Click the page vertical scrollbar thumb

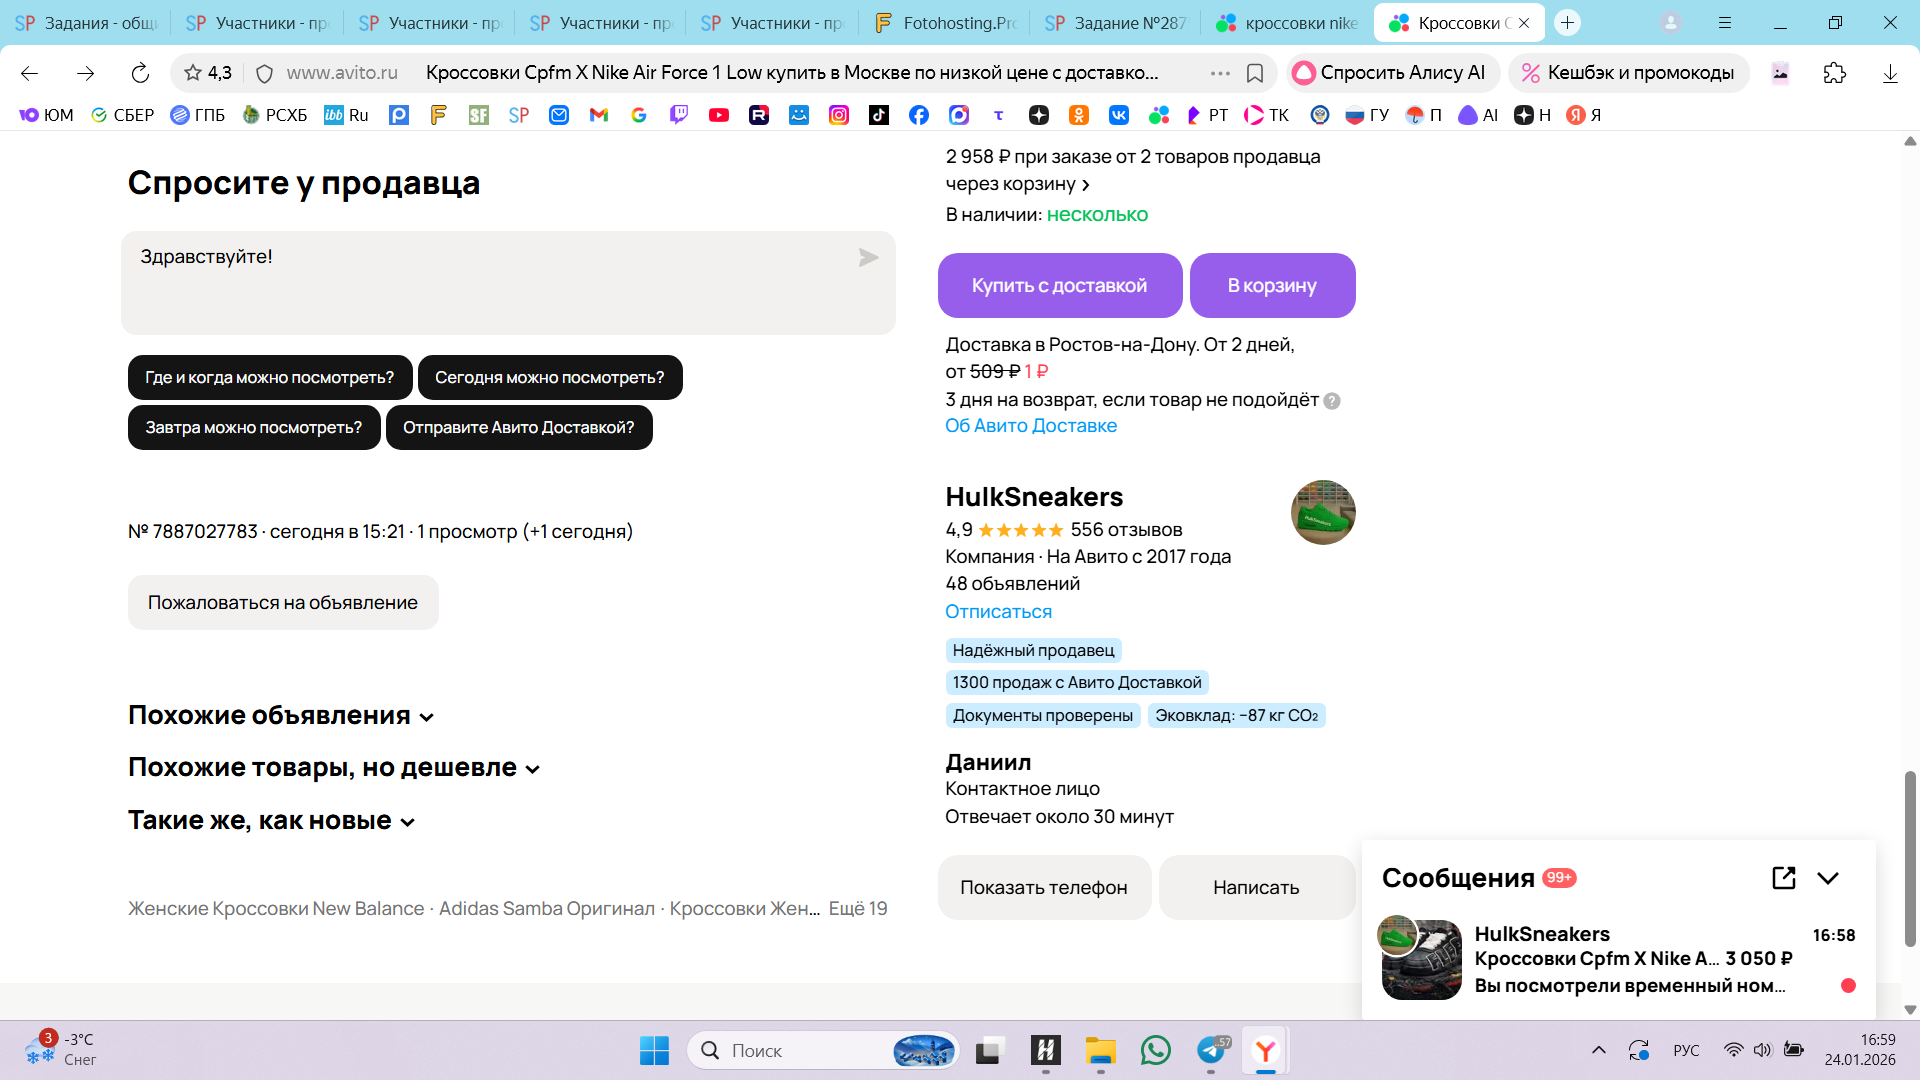point(1910,858)
